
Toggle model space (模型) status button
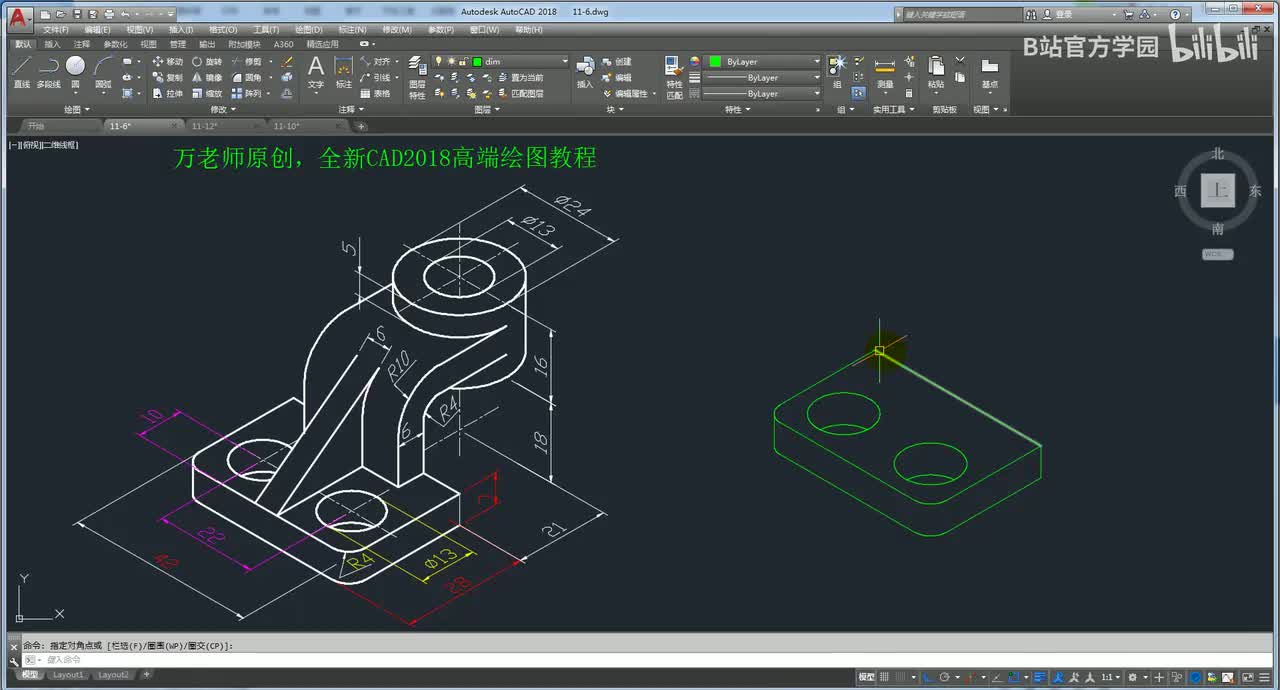coord(866,677)
